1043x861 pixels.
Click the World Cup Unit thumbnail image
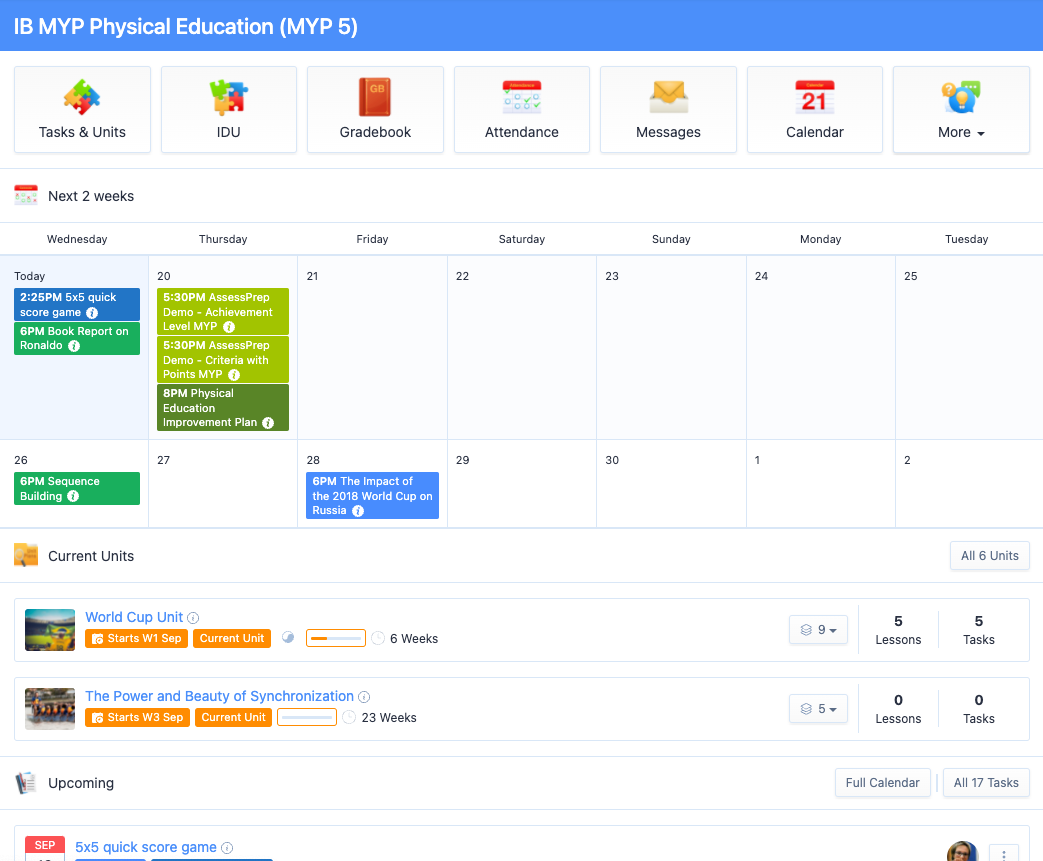(50, 630)
